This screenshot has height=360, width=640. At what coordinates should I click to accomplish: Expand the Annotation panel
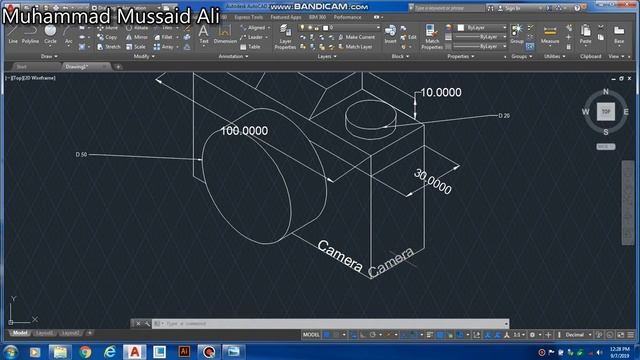(x=233, y=56)
